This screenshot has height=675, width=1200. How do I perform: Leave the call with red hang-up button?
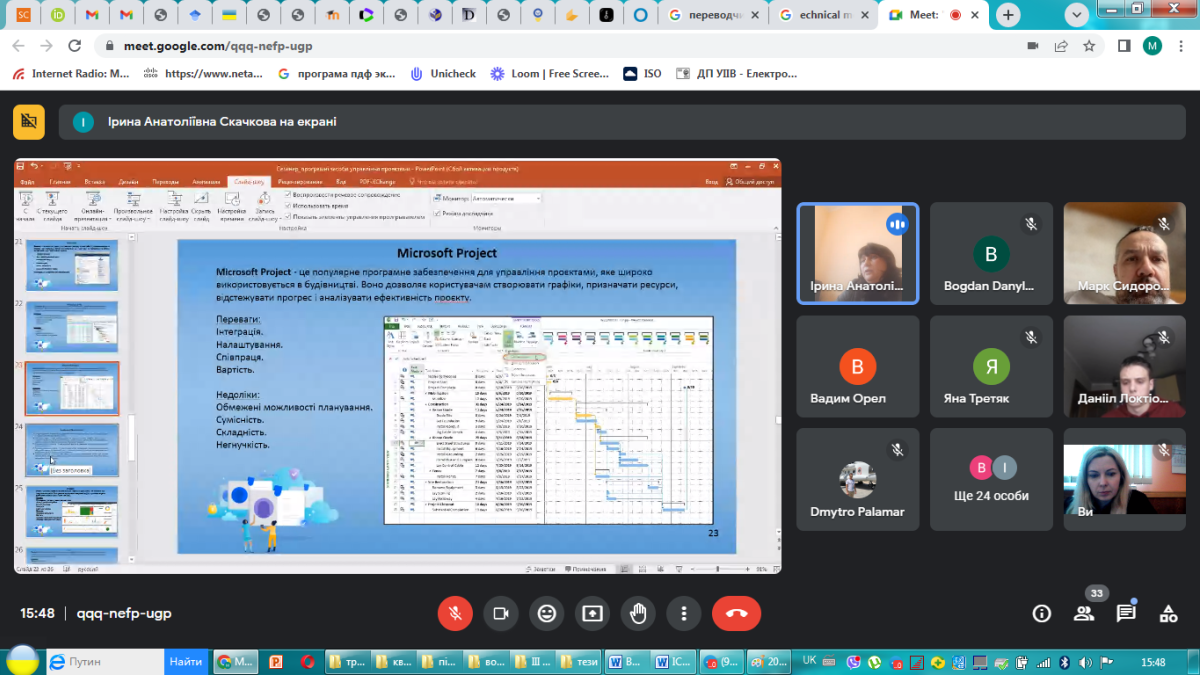[736, 613]
